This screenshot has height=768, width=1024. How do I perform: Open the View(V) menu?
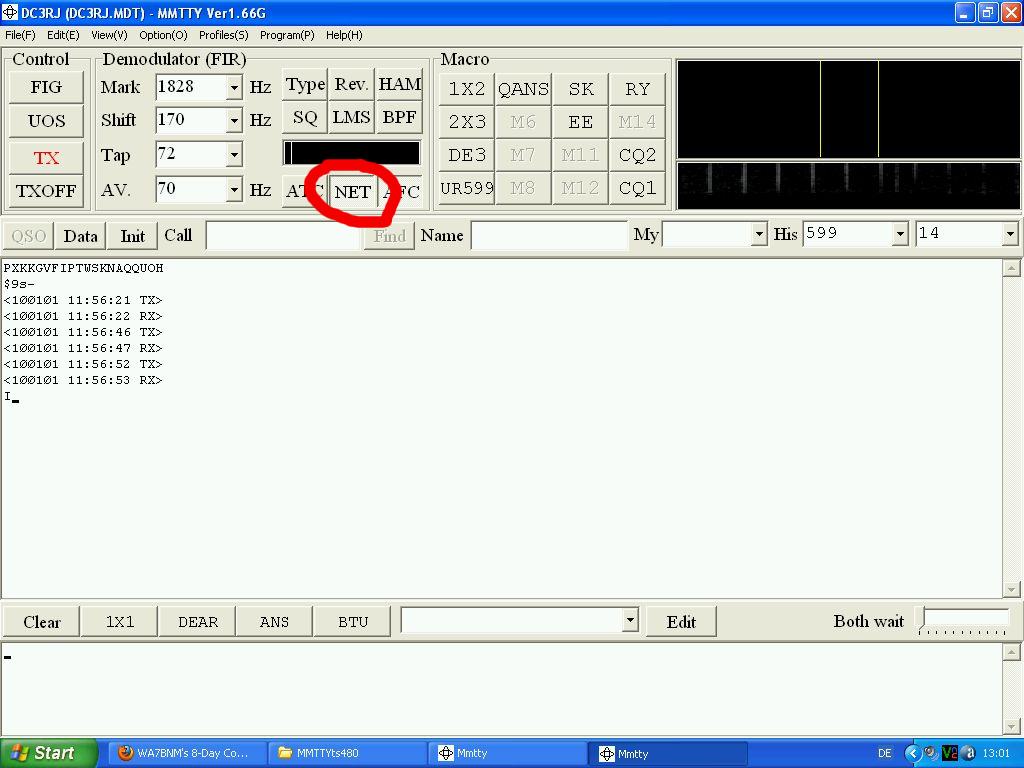point(109,35)
